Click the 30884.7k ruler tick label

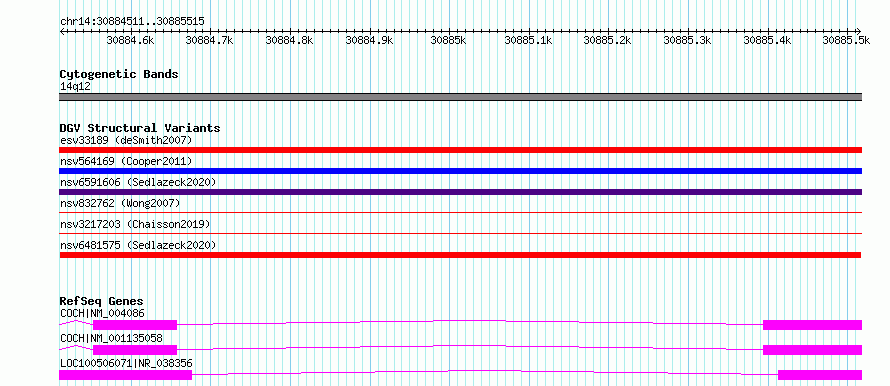(210, 40)
